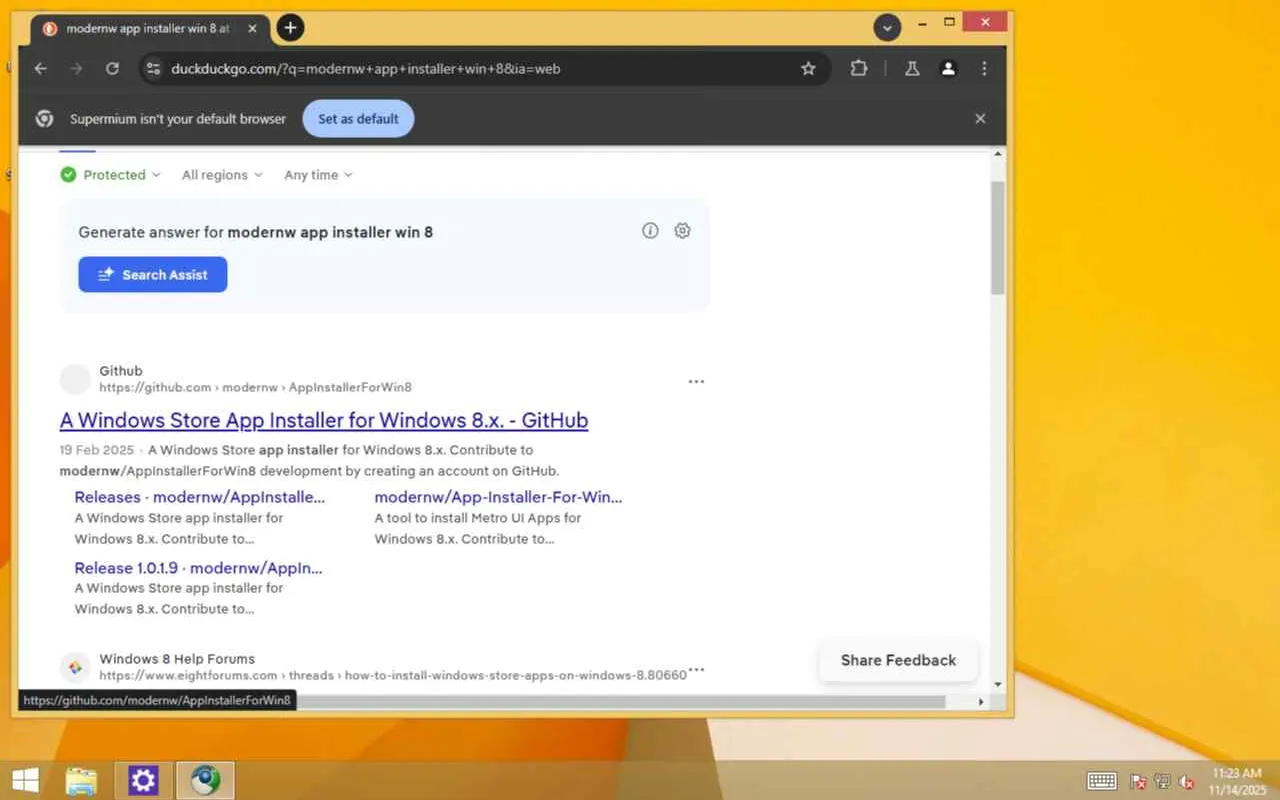Expand the Any time filter dropdown
1280x800 pixels.
tap(318, 175)
